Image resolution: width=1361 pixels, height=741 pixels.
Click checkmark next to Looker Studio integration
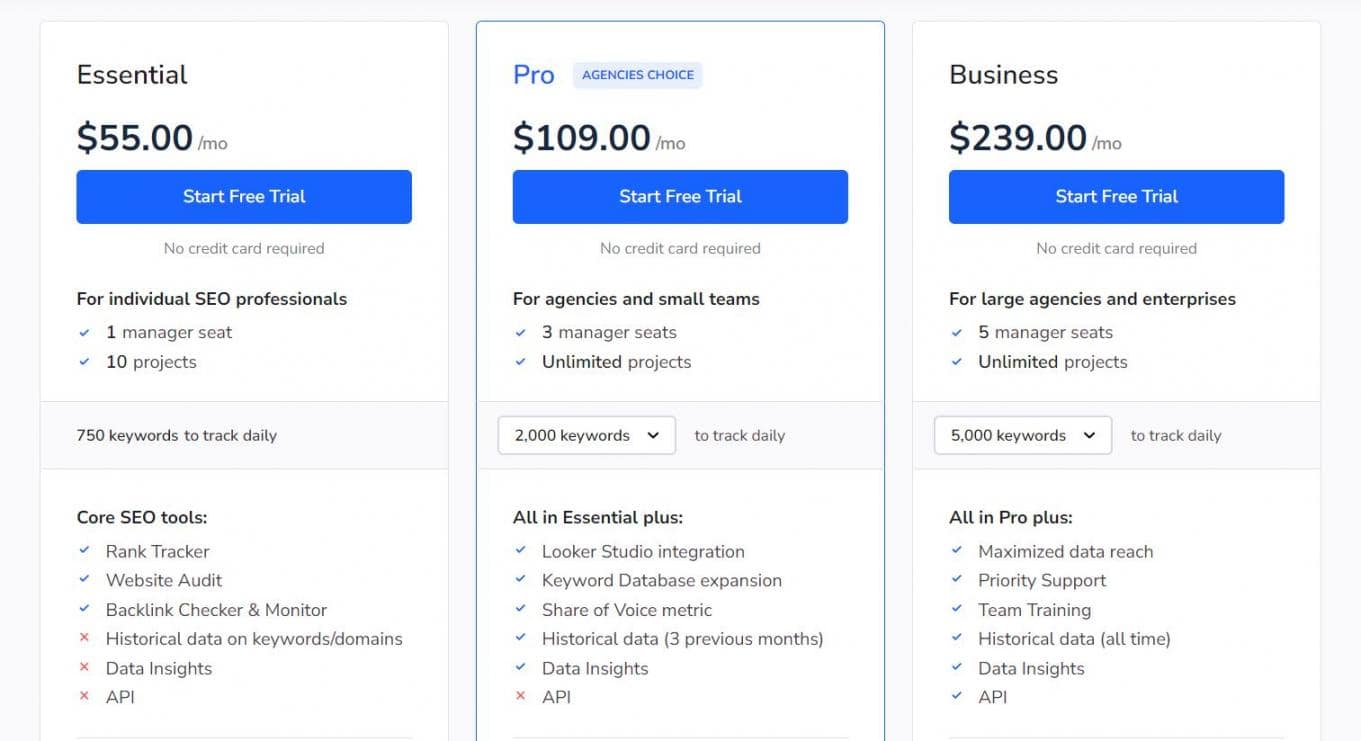pyautogui.click(x=521, y=551)
